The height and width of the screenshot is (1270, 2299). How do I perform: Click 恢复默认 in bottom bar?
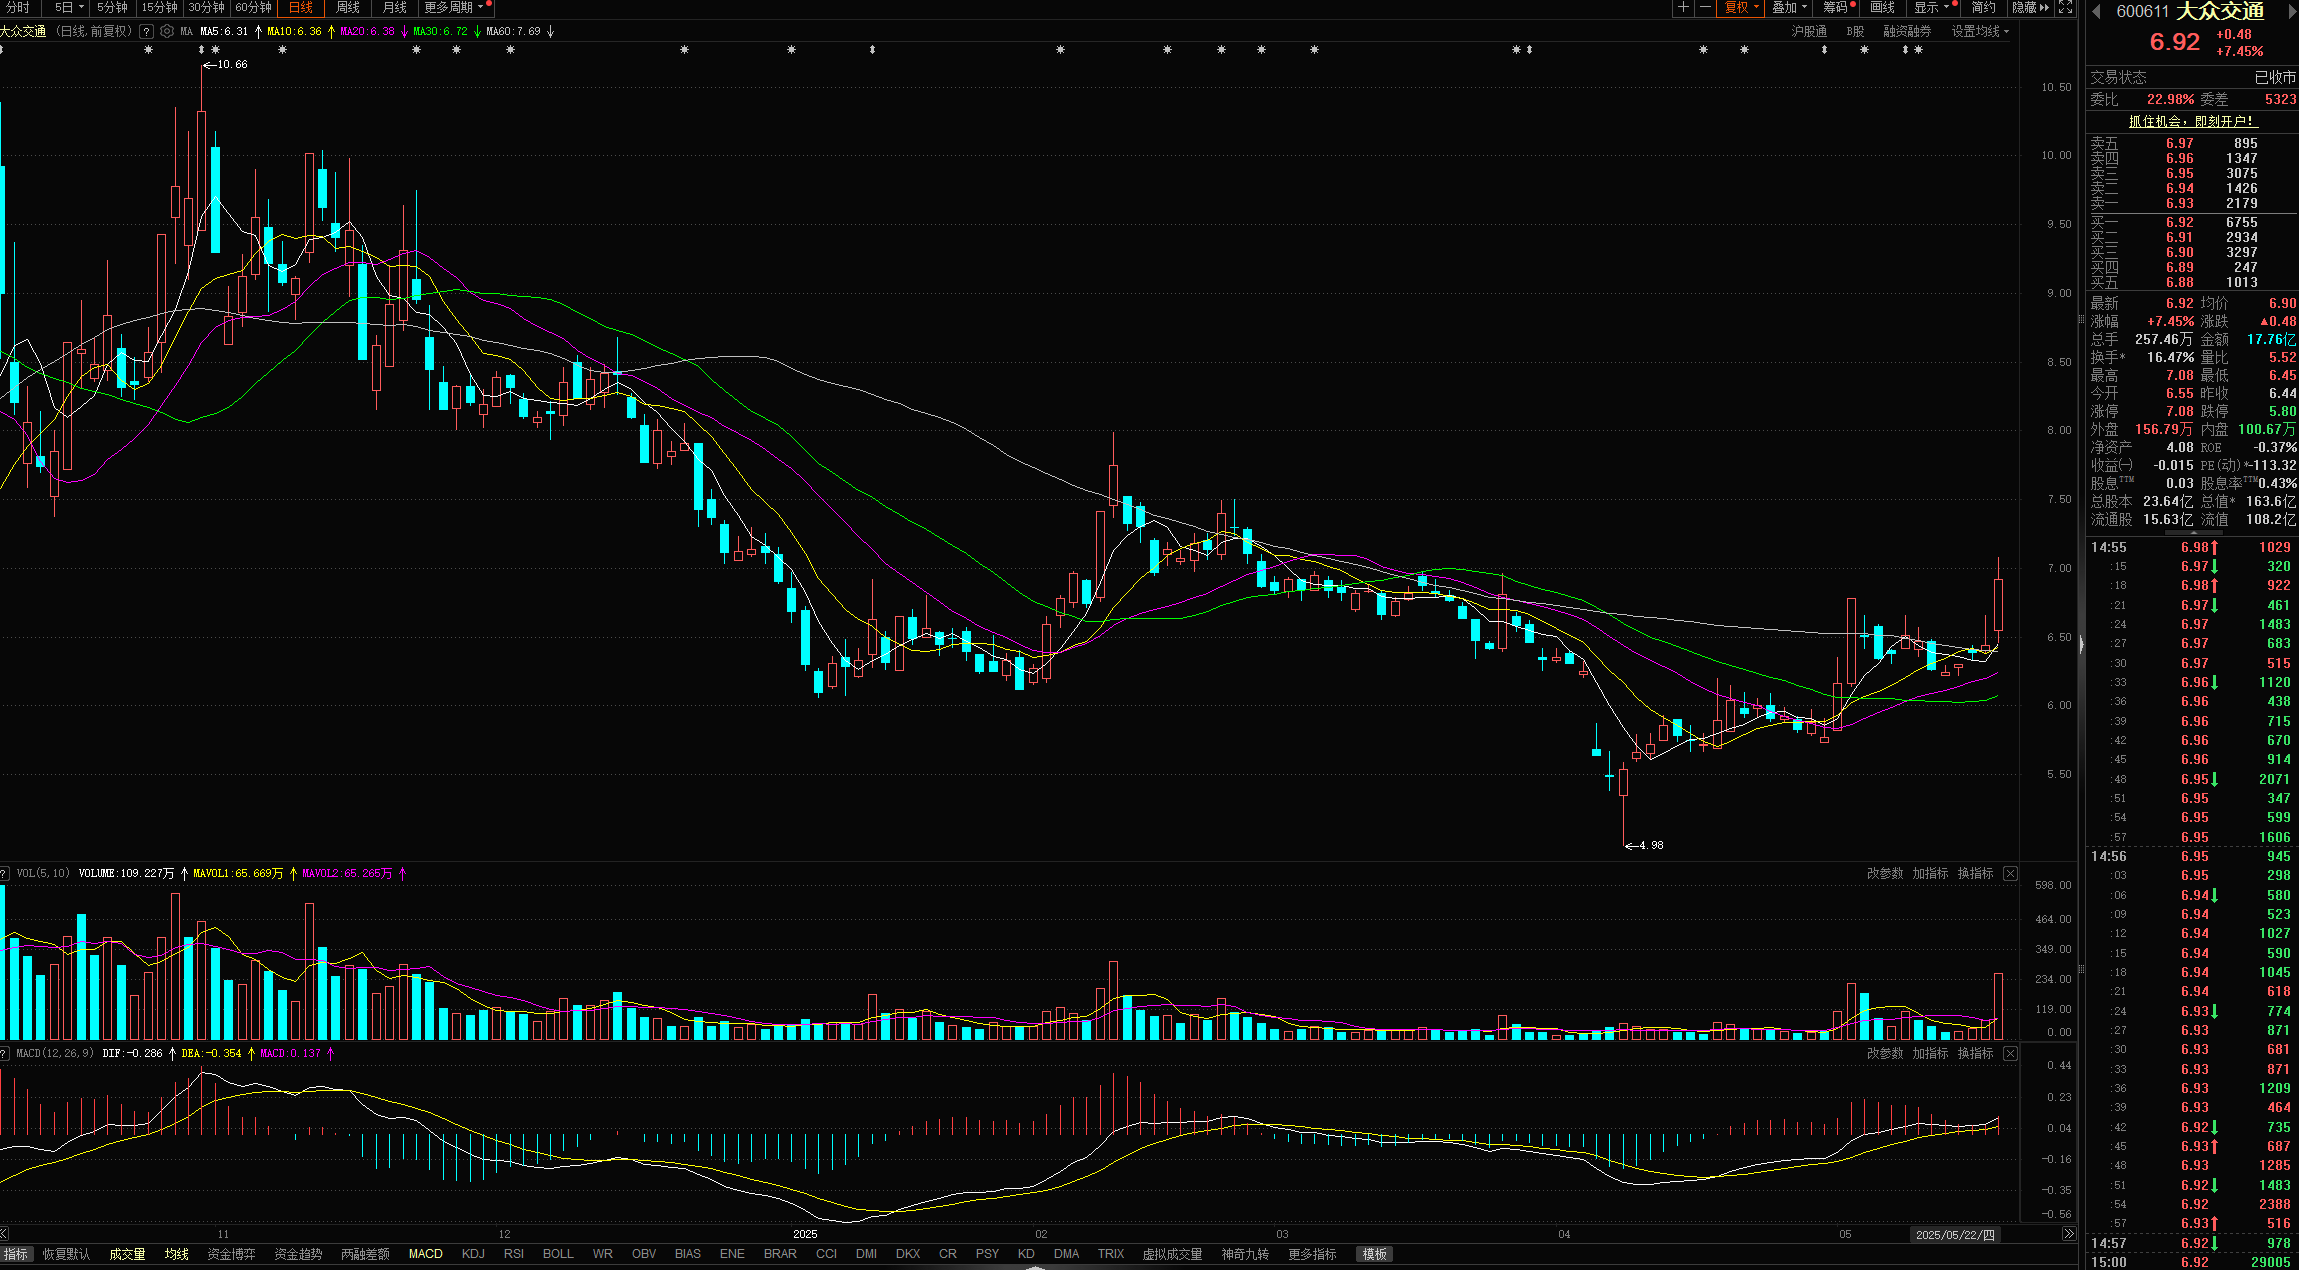pyautogui.click(x=66, y=1254)
